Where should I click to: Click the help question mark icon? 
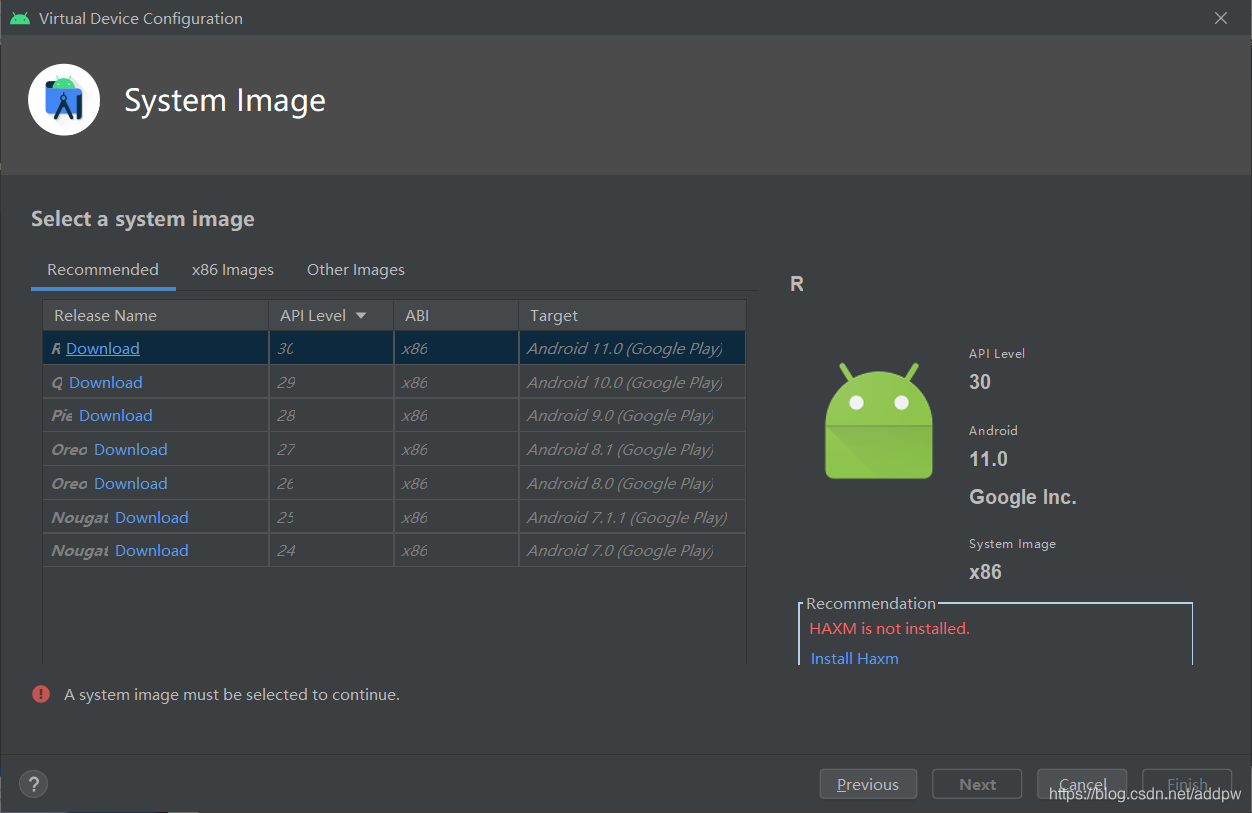pyautogui.click(x=34, y=784)
